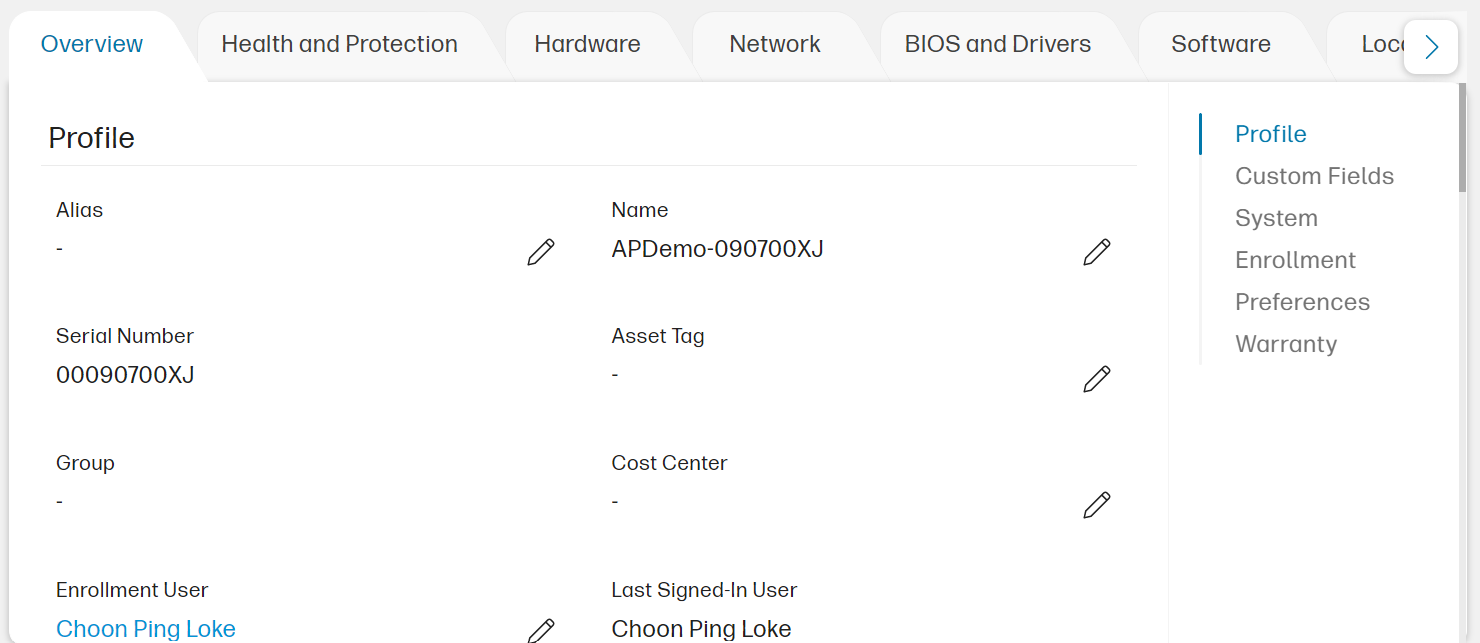Select Profile in side navigation

[x=1270, y=134]
